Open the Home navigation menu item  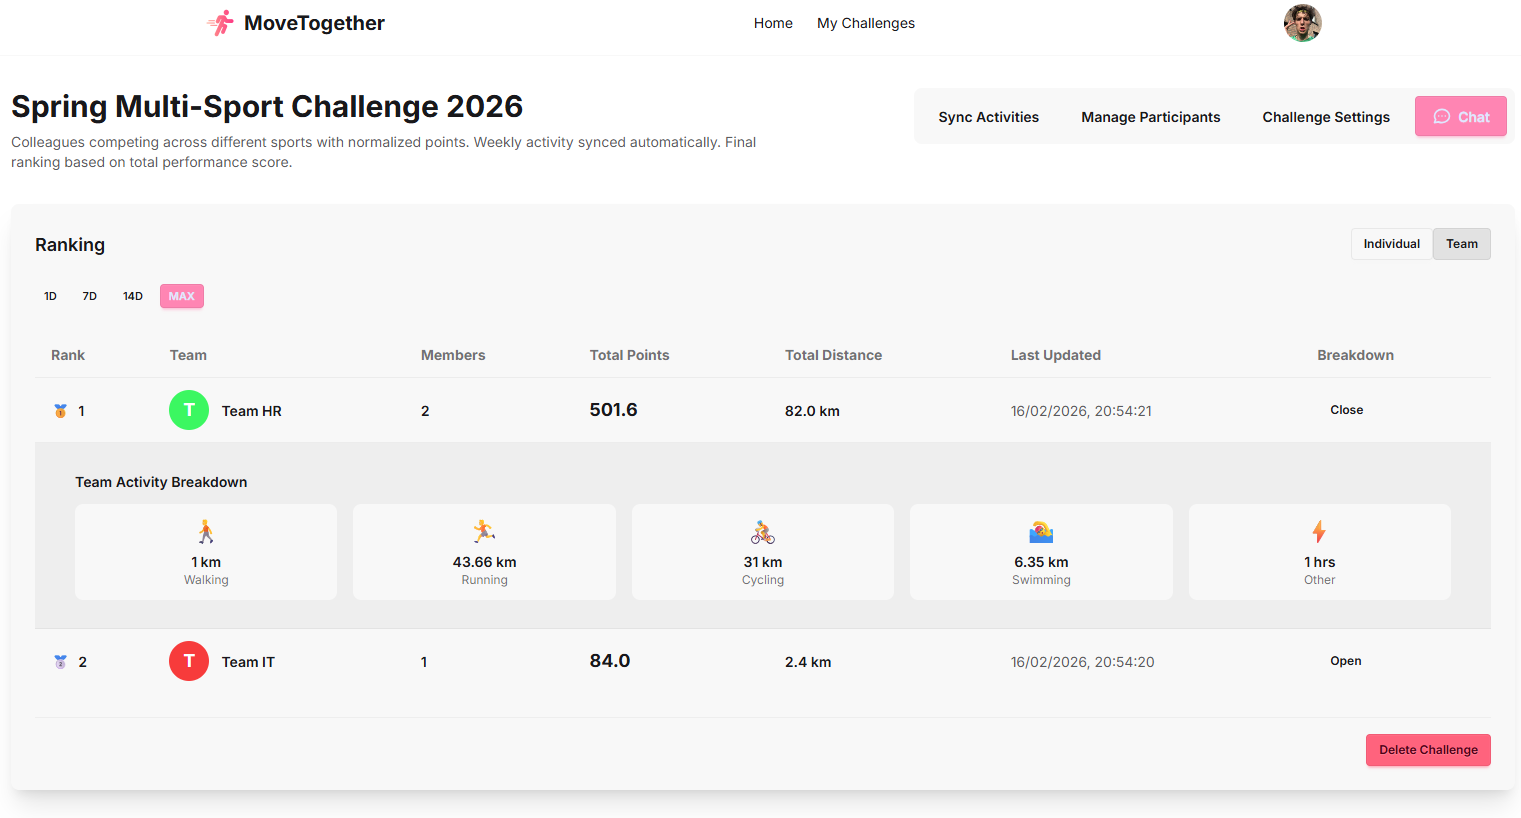[x=773, y=23]
